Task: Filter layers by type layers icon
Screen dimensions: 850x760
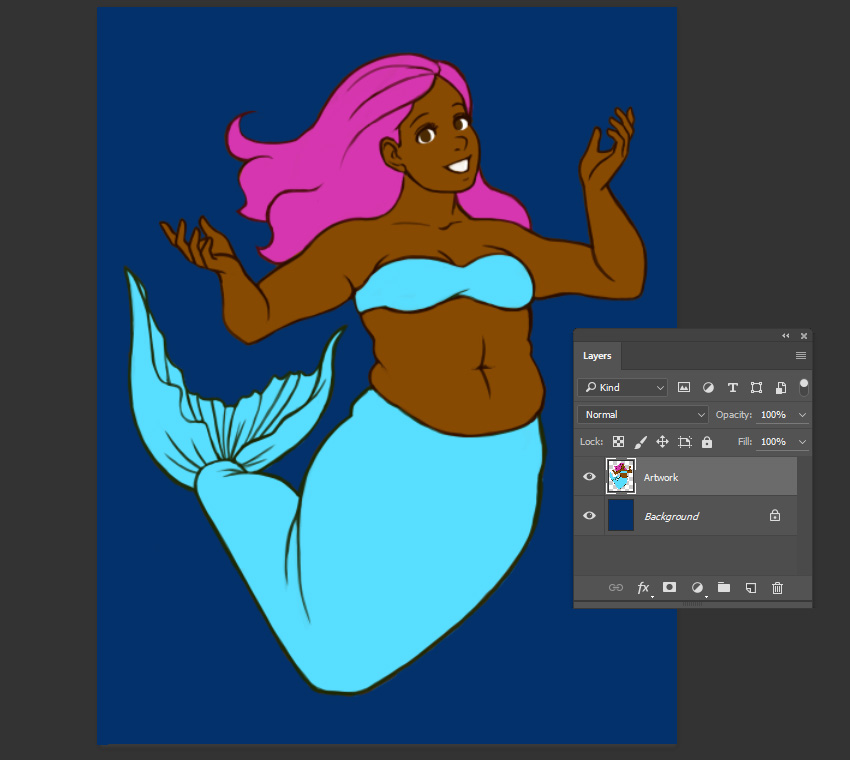Action: coord(732,387)
